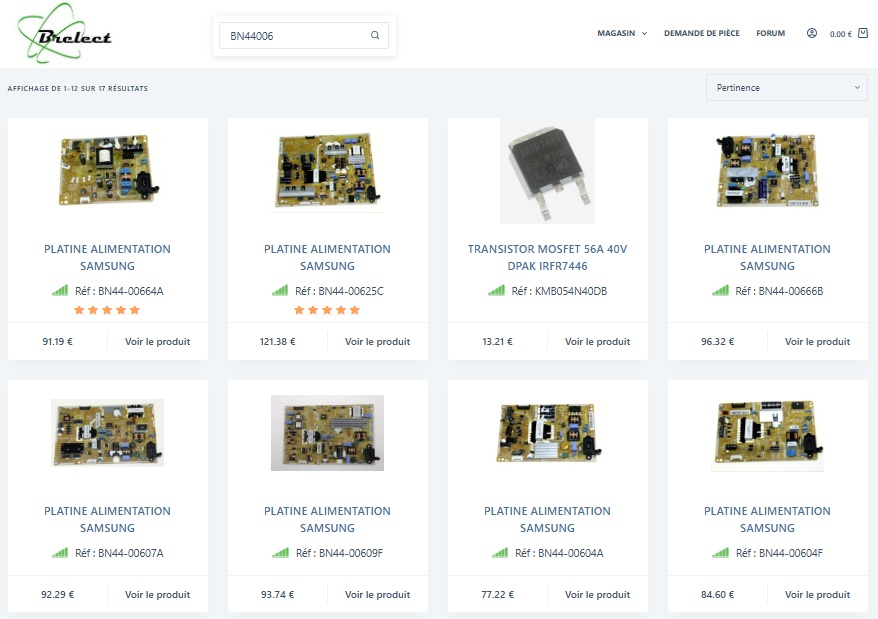Click stock level icon for BN44-00664A
The height and width of the screenshot is (619, 878).
tap(60, 290)
